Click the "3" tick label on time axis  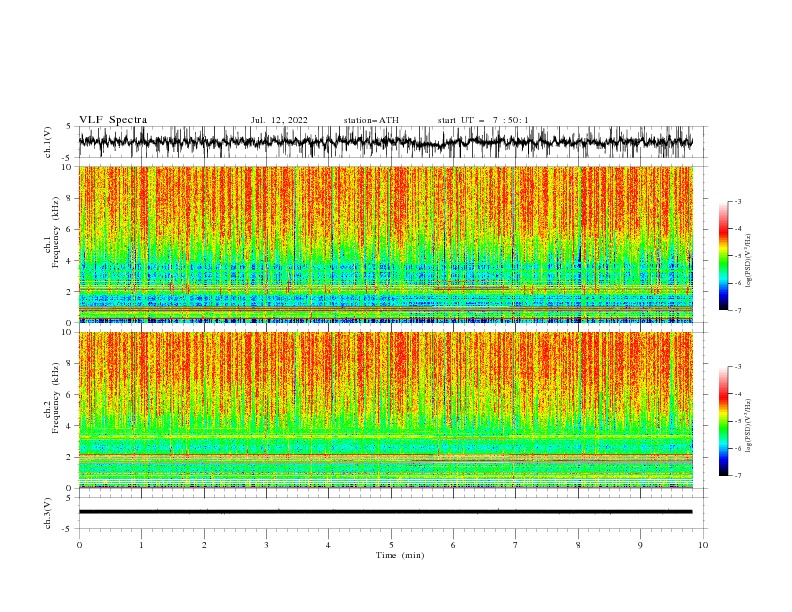tap(266, 545)
